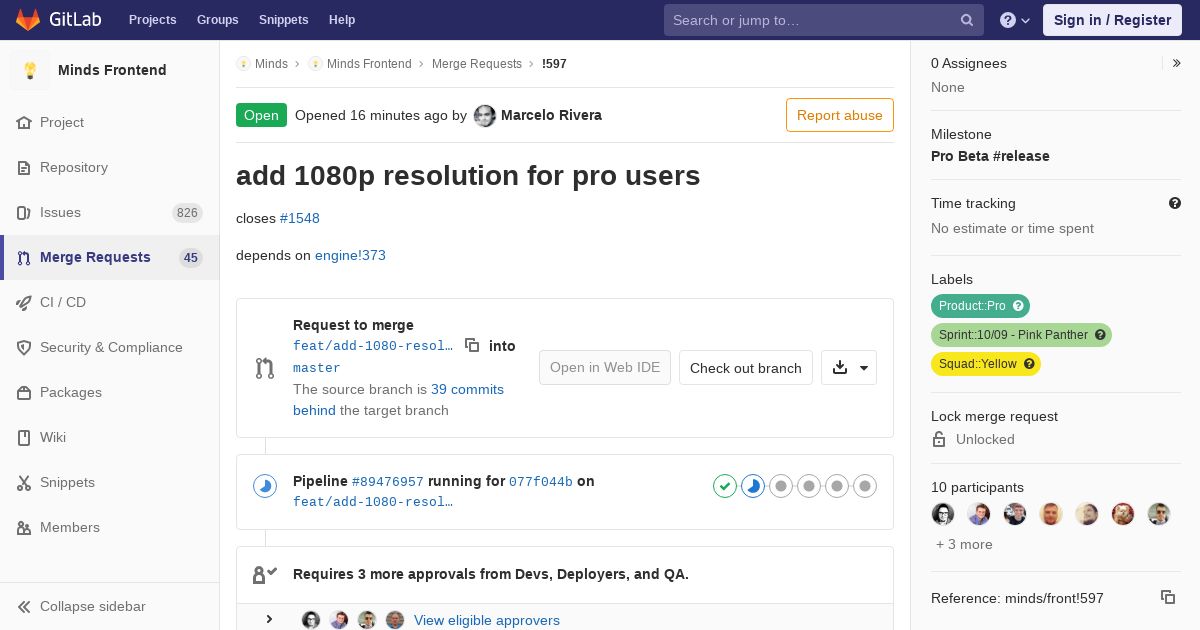Expand the eligible approvers list
The image size is (1200, 630).
coord(269,620)
